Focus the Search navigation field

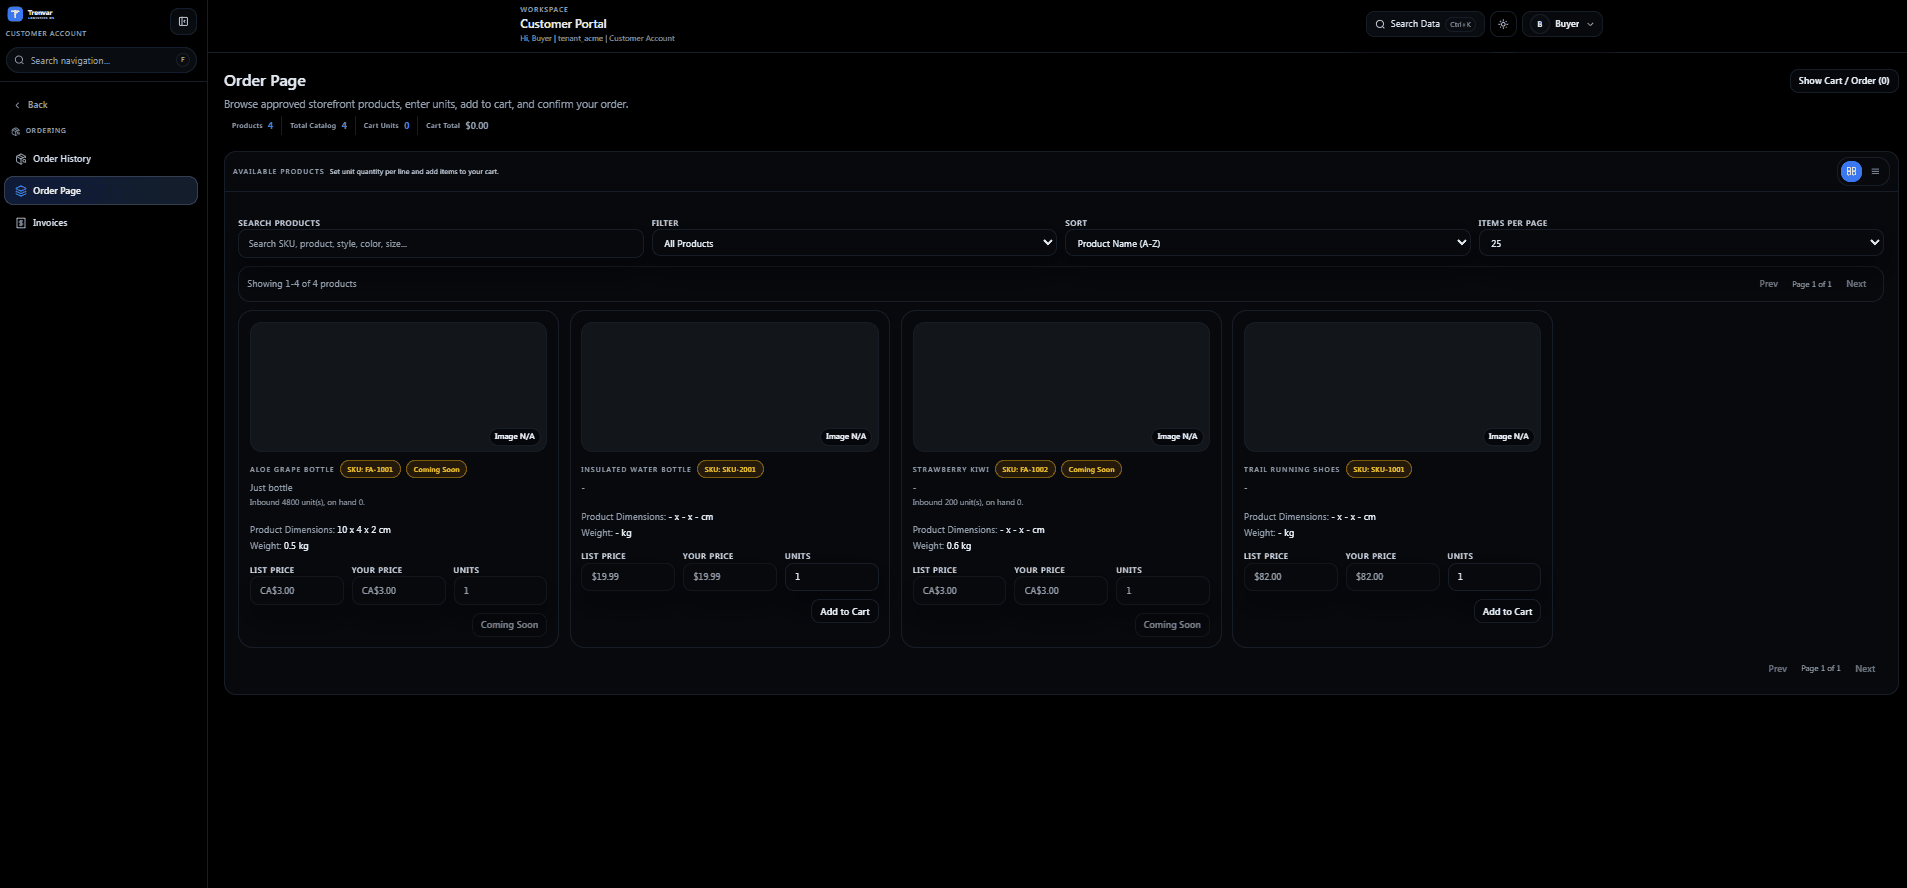(101, 60)
